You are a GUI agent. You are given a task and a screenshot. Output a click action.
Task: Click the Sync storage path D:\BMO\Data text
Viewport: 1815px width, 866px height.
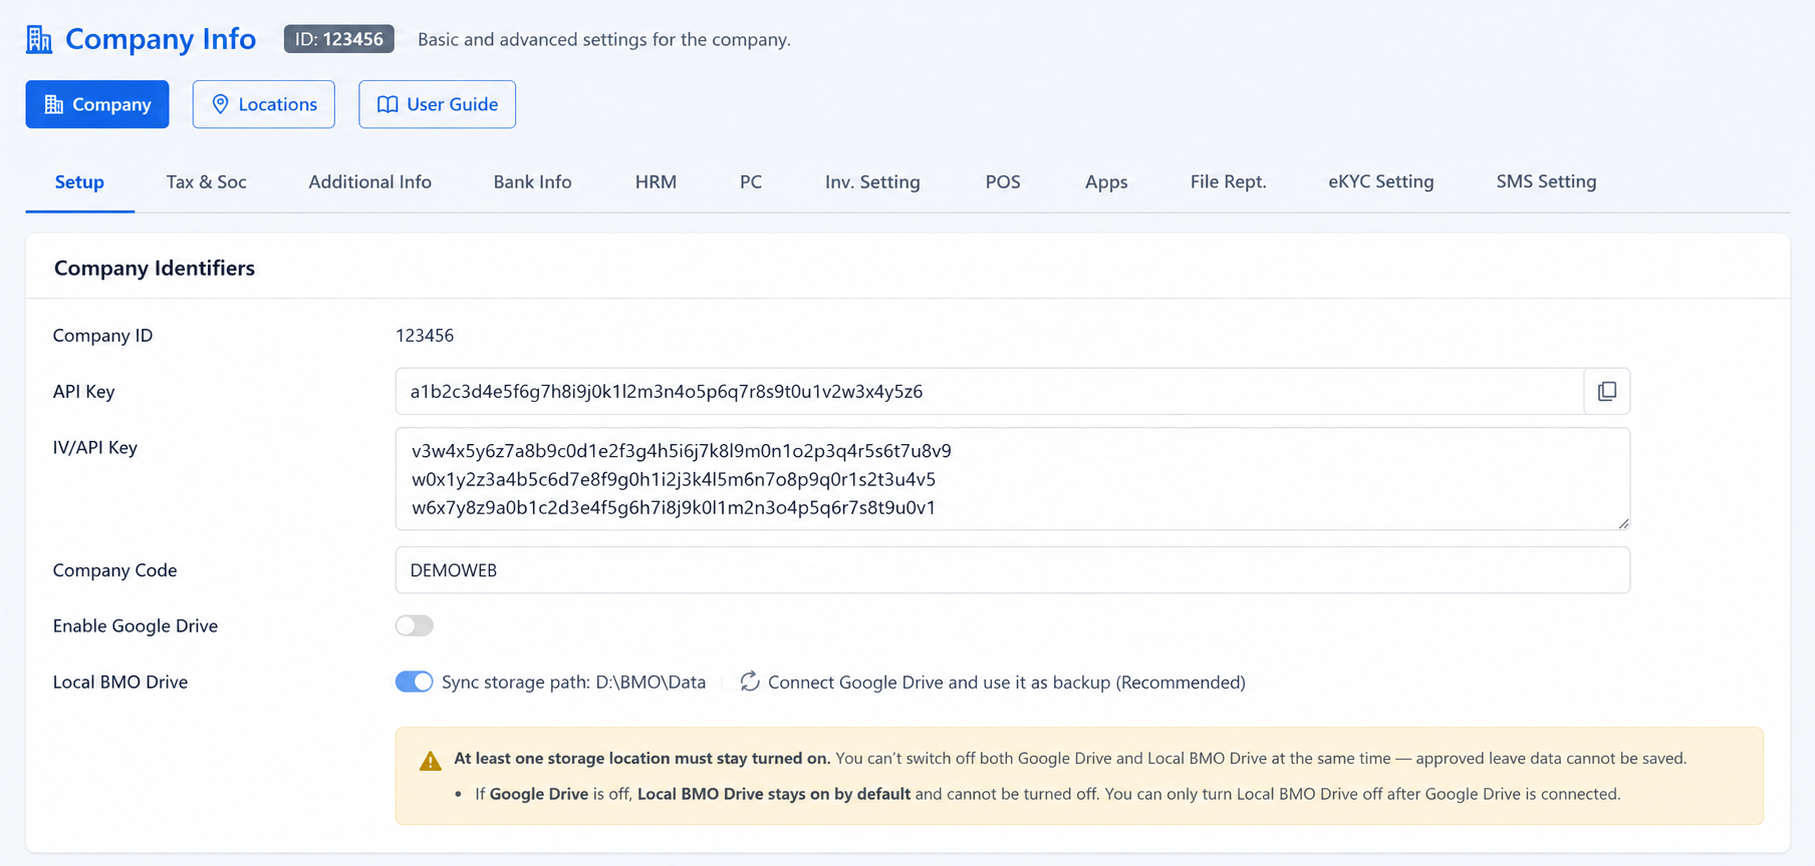(574, 682)
